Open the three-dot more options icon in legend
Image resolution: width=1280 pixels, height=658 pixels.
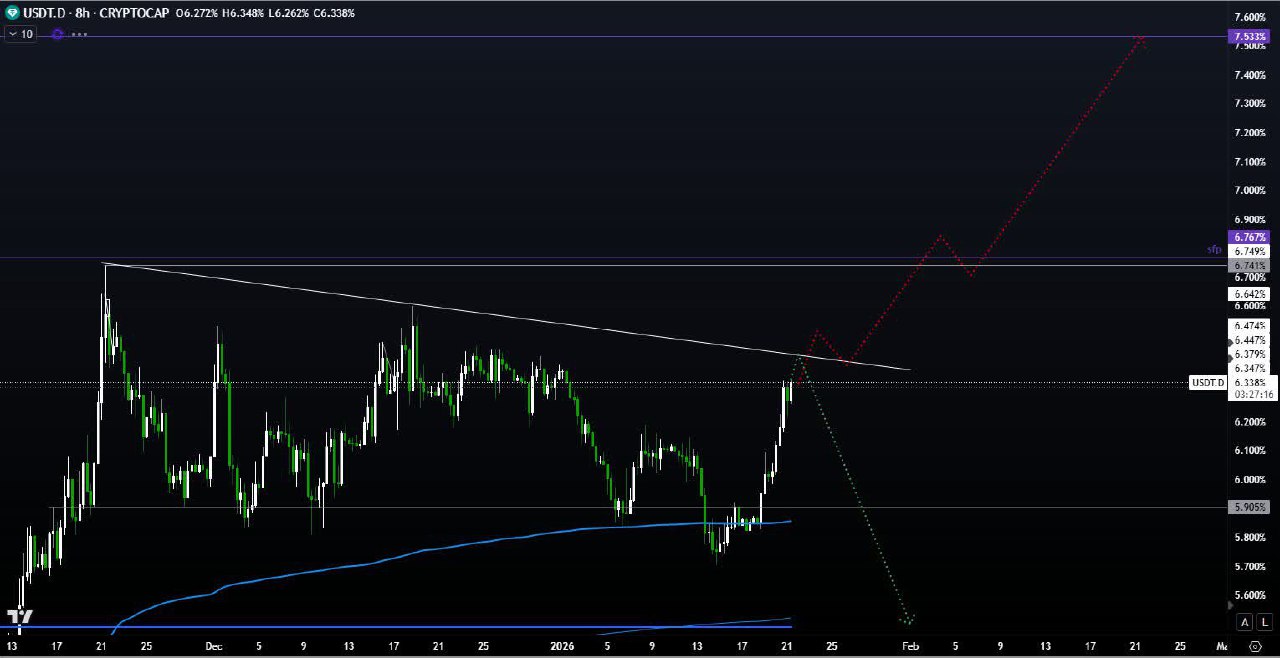click(78, 34)
